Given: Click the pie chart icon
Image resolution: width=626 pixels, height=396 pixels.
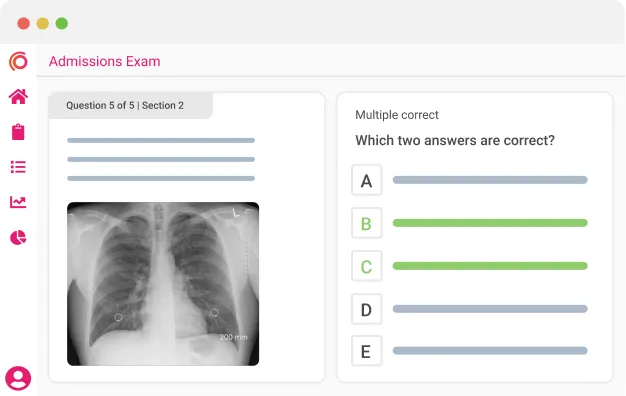Looking at the screenshot, I should [18, 238].
